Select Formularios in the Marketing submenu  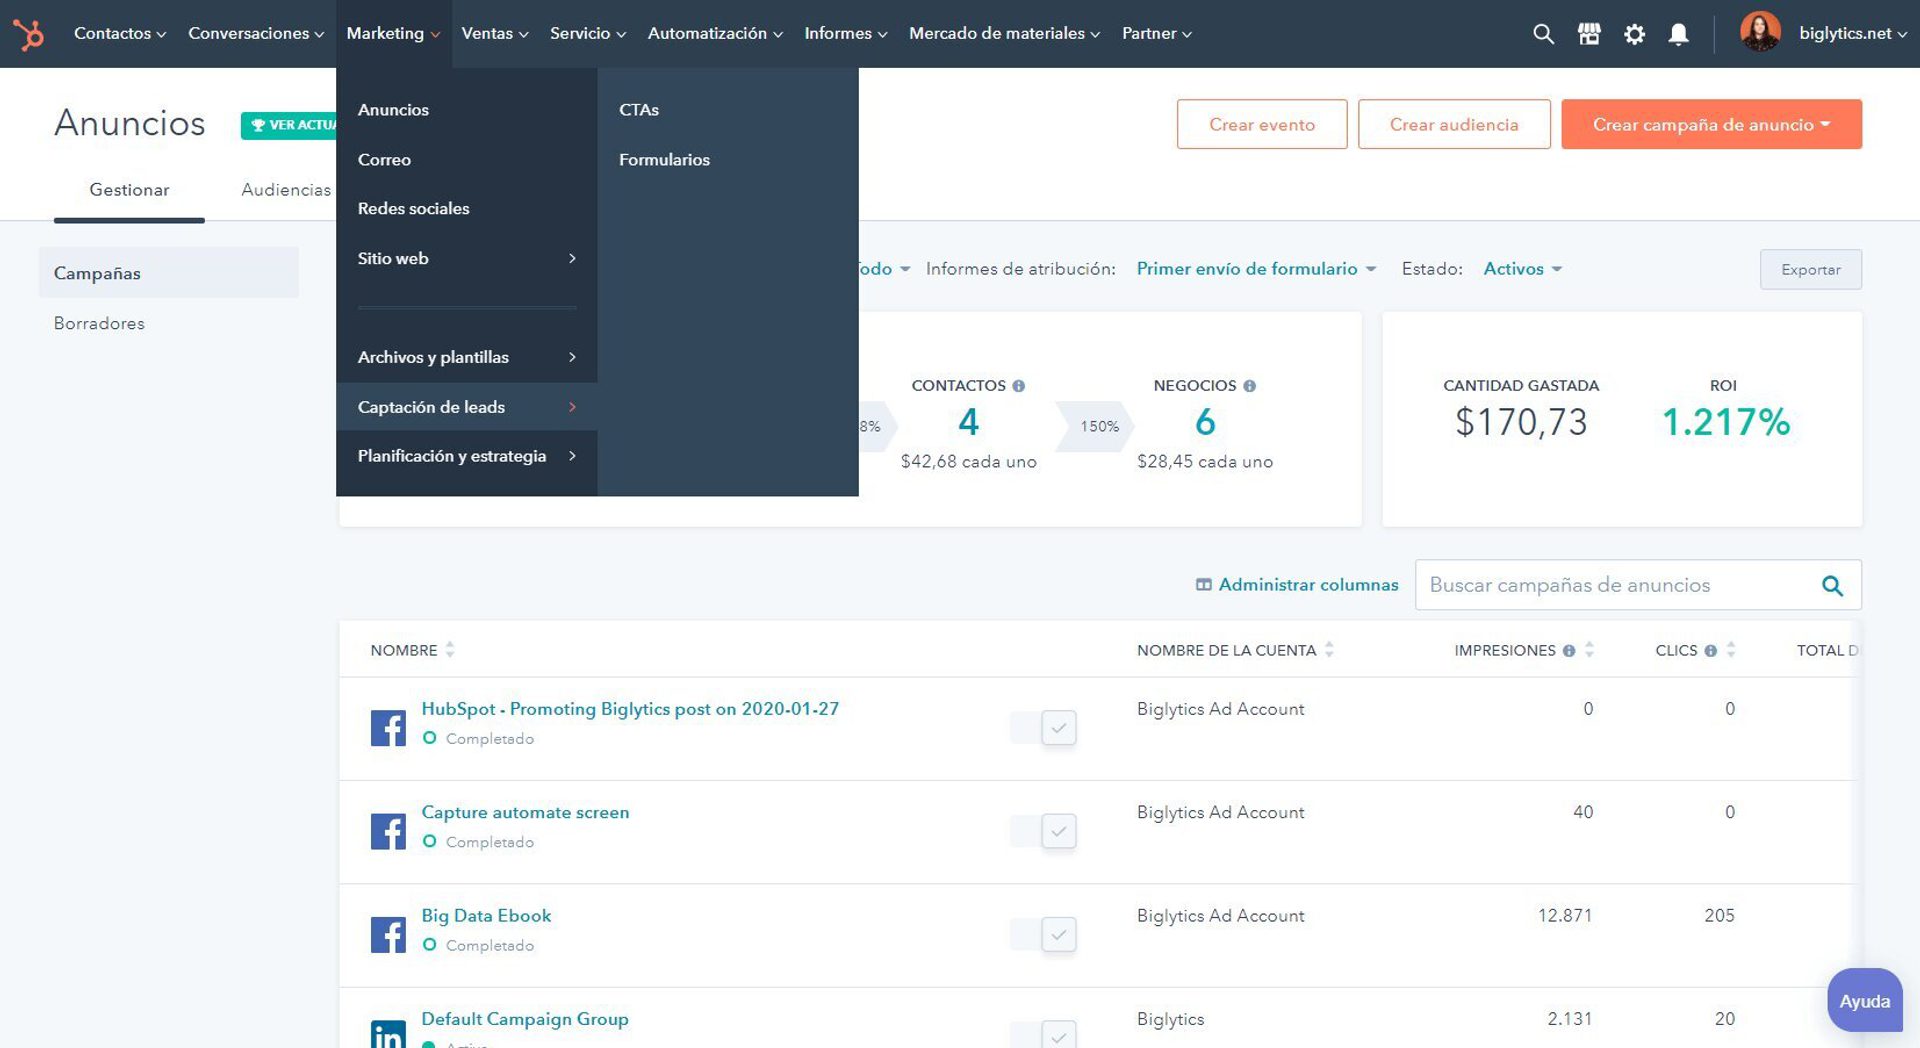point(664,160)
